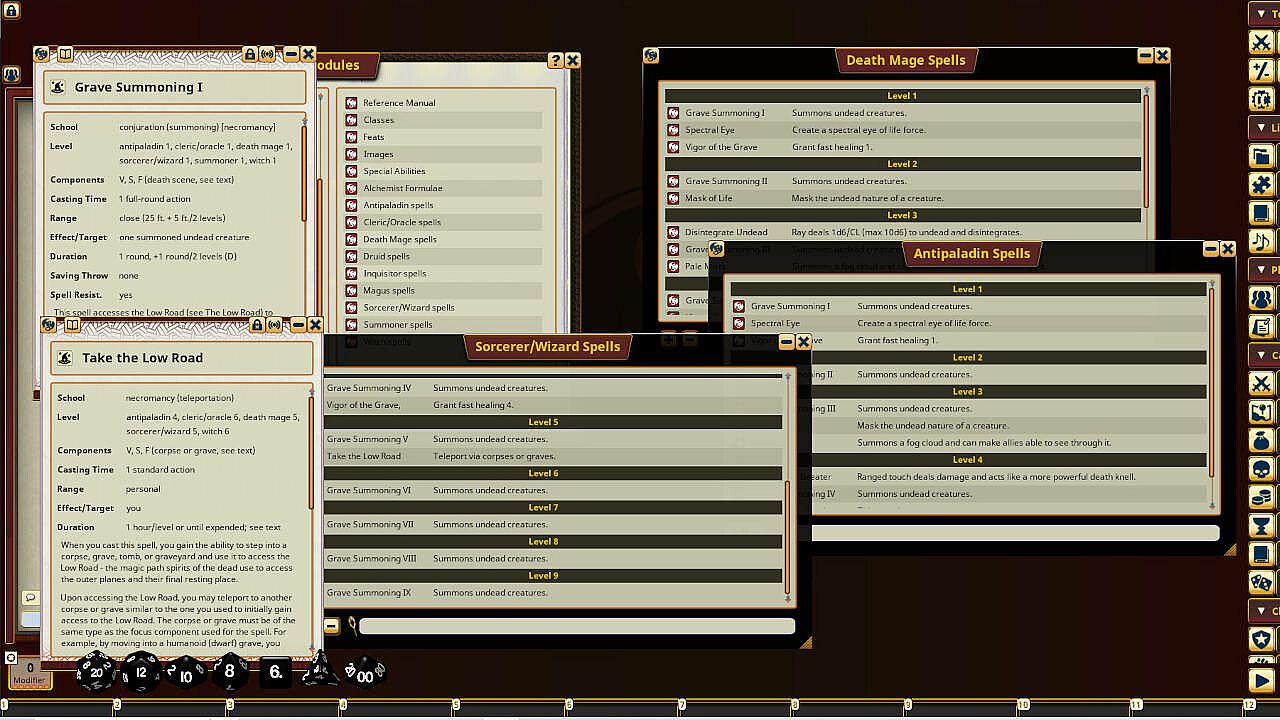
Task: Open the shield-star sidebar icon
Action: click(1261, 639)
